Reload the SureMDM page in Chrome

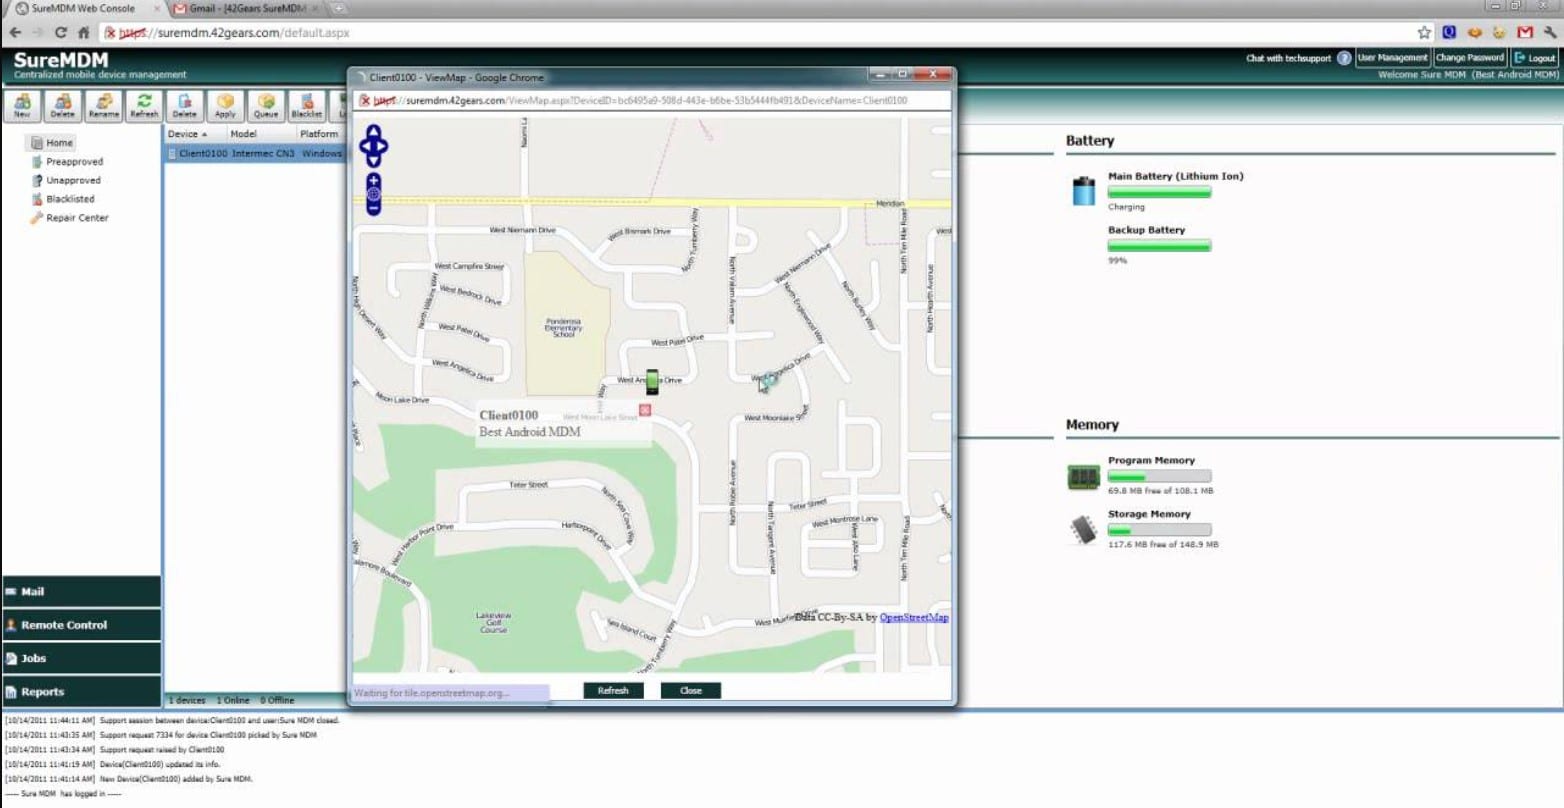pos(60,33)
